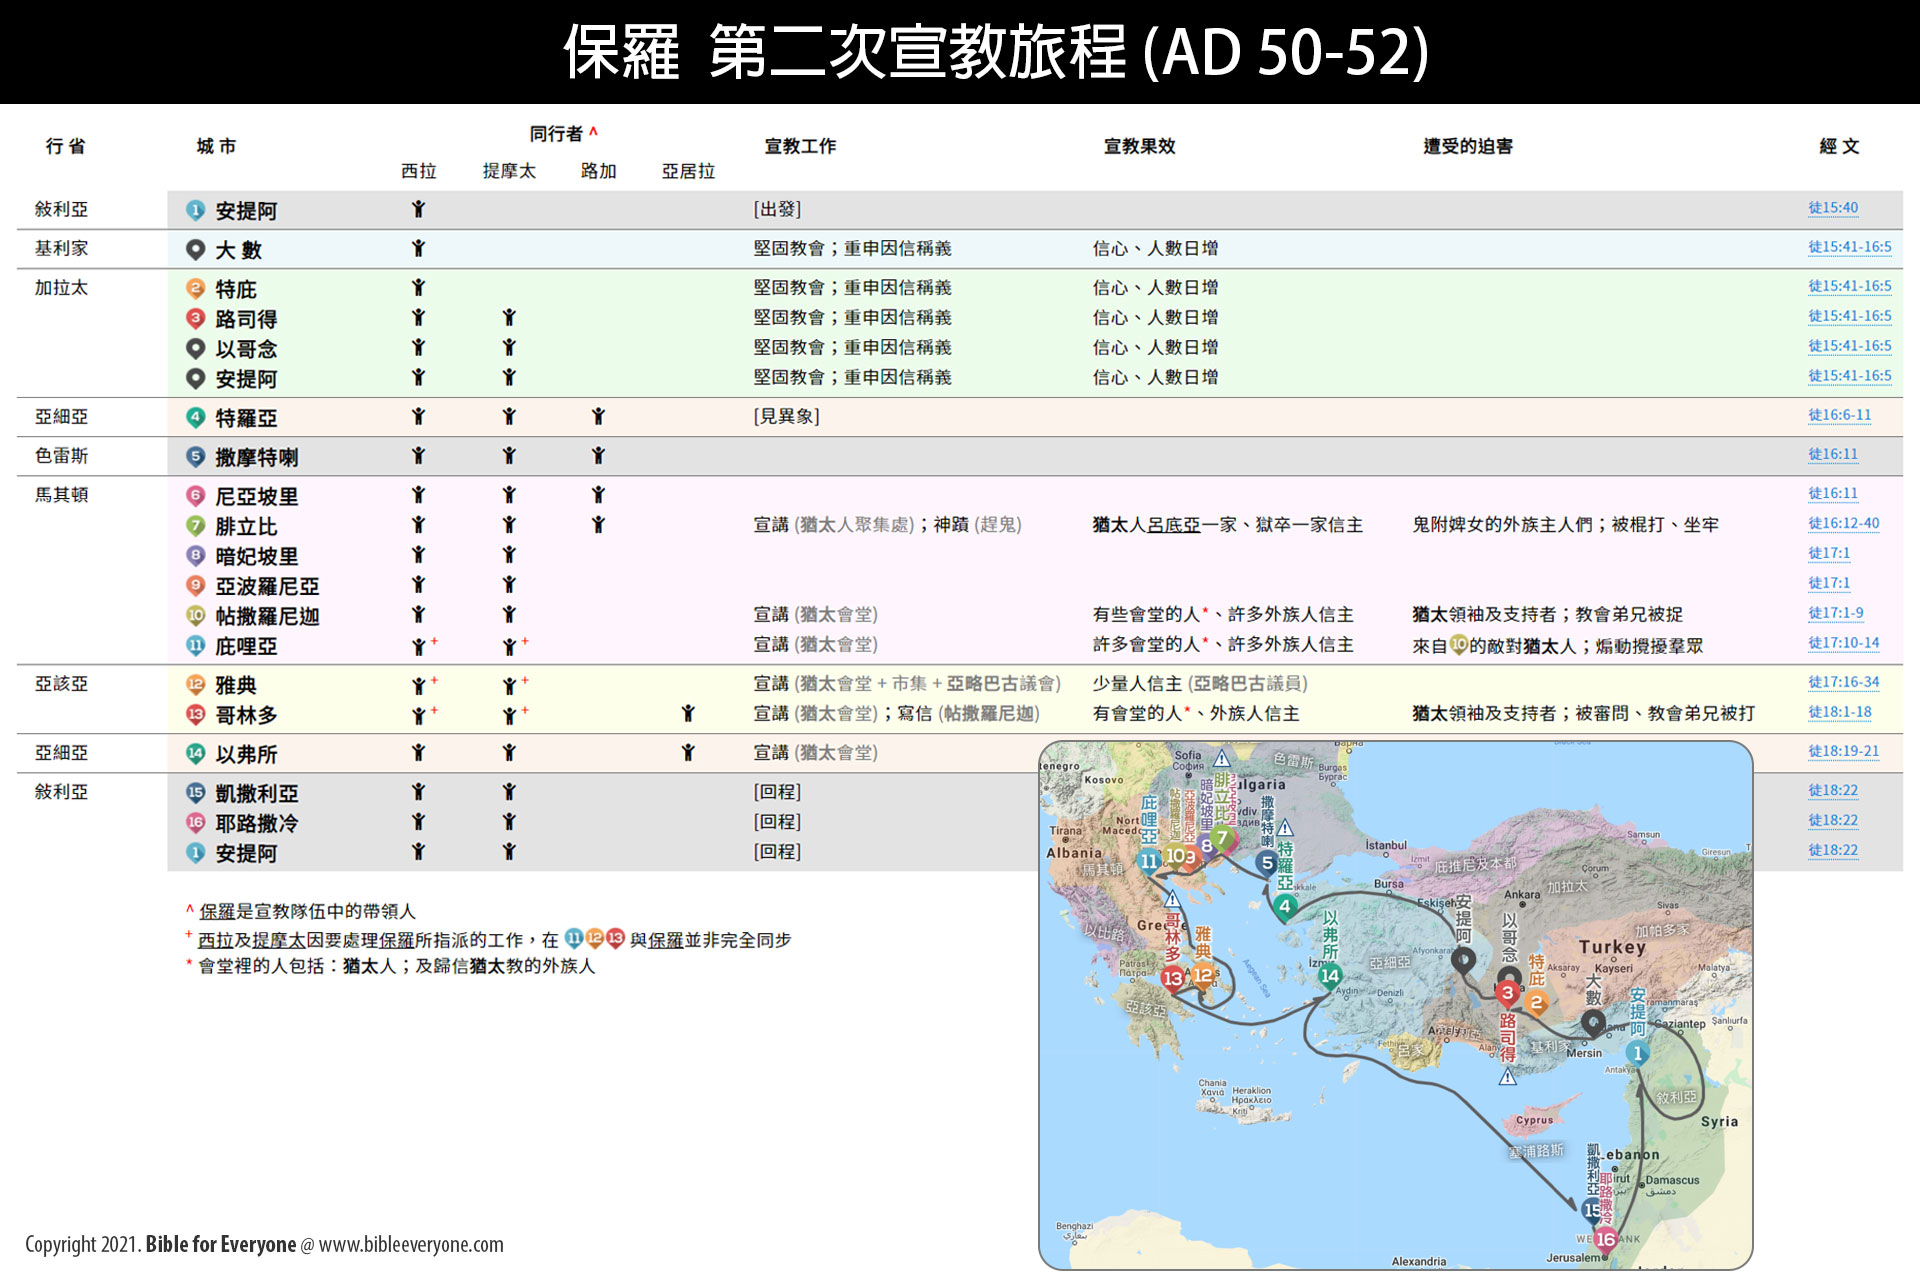Click the red number 3 marker beside 路司得
This screenshot has width=1920, height=1280.
click(195, 318)
